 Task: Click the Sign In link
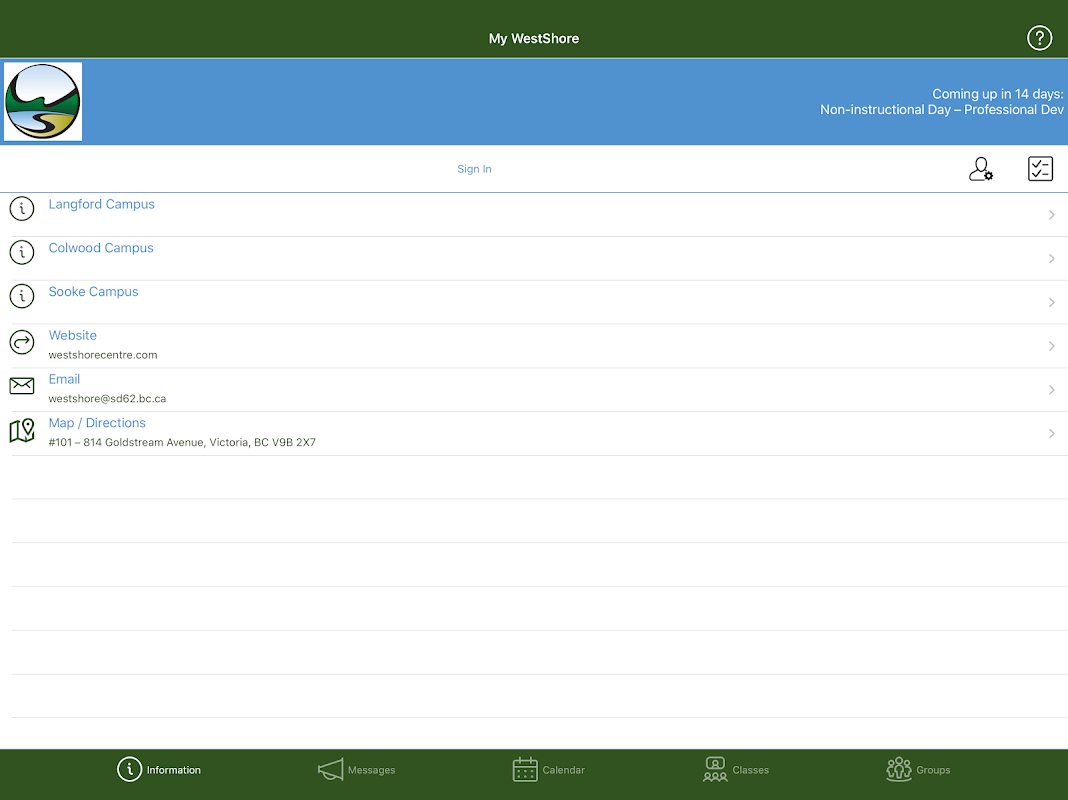[x=474, y=169]
